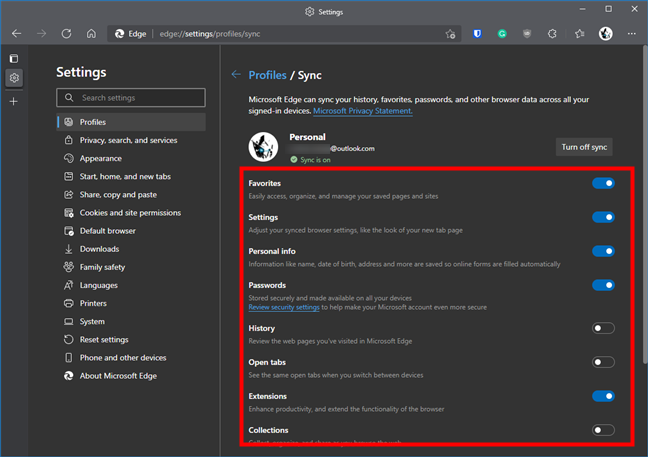Open Privacy, search, and services settings
The image size is (648, 457).
[x=128, y=140]
